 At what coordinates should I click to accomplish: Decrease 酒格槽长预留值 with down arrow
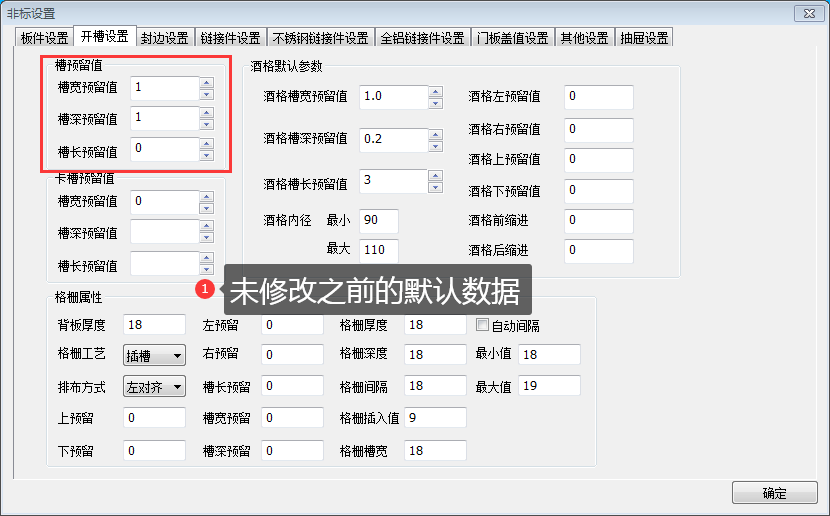[x=436, y=187]
